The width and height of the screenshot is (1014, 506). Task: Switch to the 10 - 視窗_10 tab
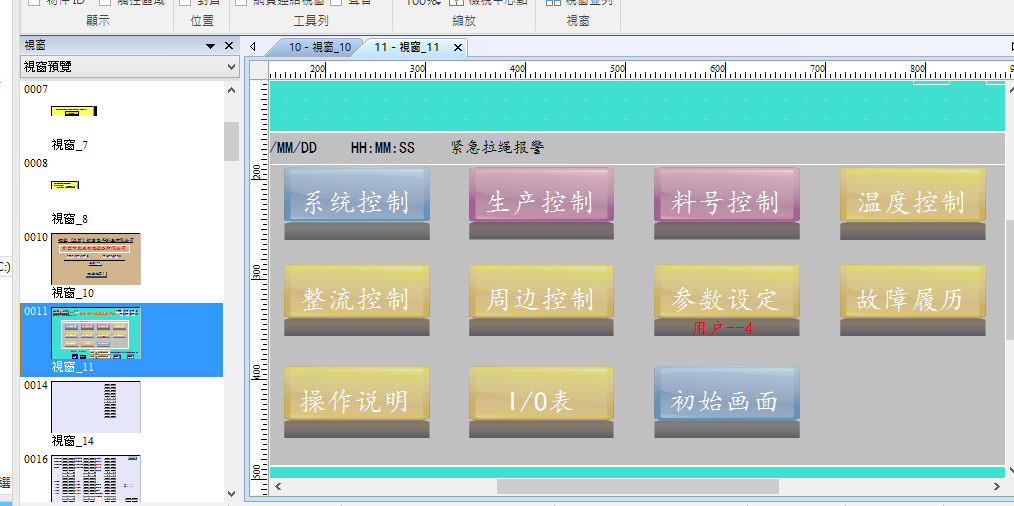(319, 47)
